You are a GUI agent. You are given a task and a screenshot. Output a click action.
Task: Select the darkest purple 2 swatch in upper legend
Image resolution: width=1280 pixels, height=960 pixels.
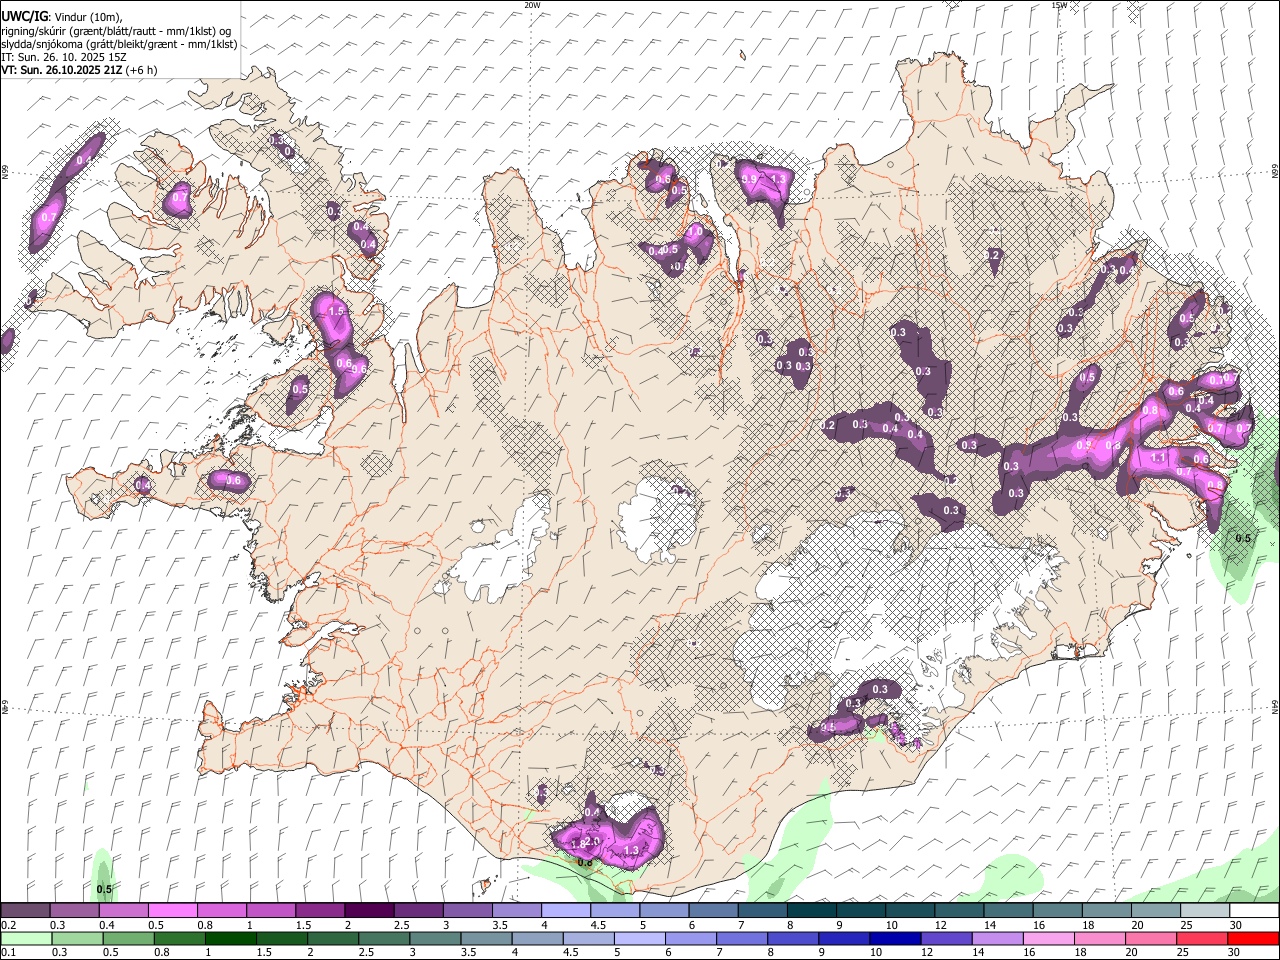point(368,910)
